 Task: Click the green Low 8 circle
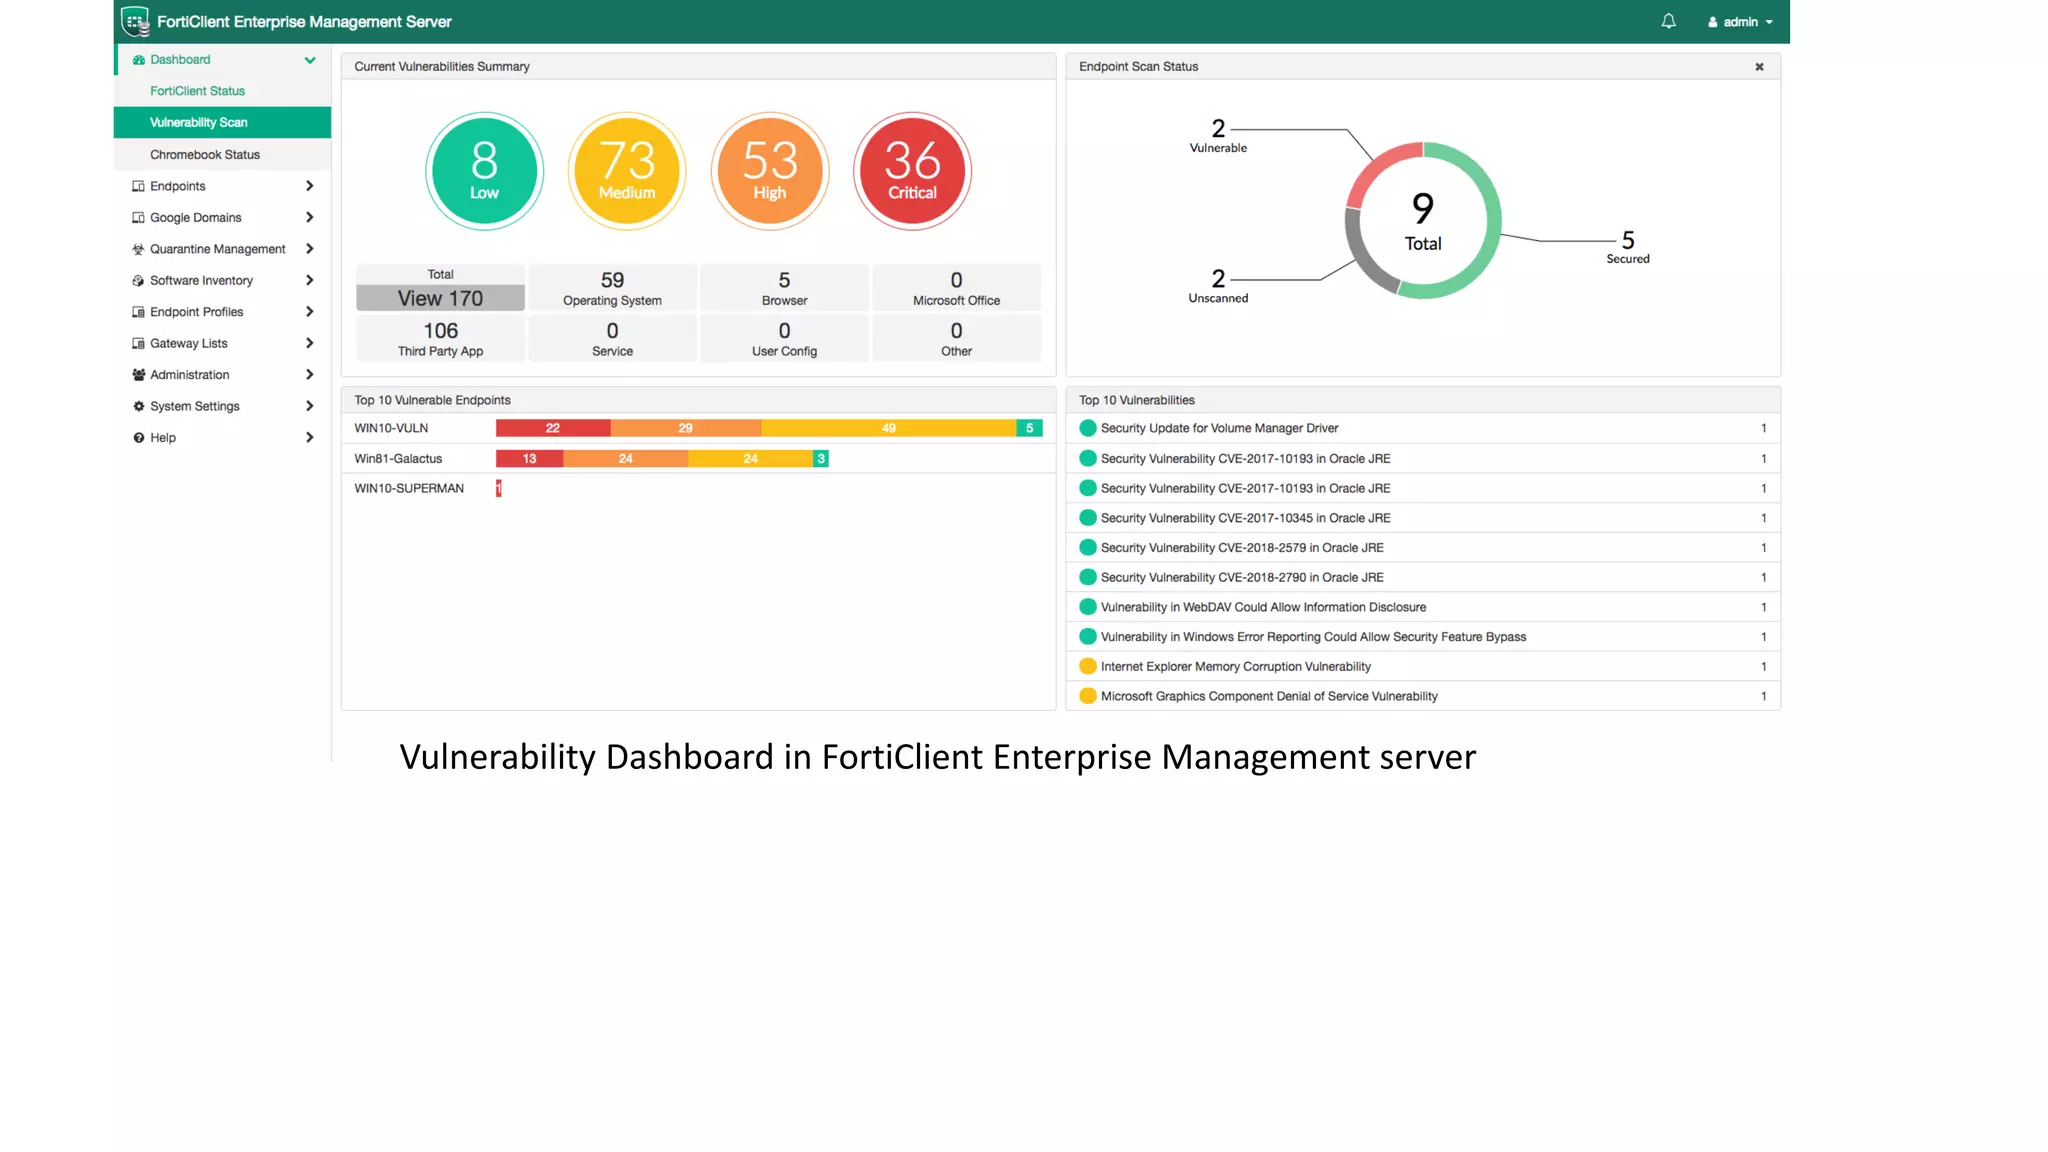tap(484, 171)
